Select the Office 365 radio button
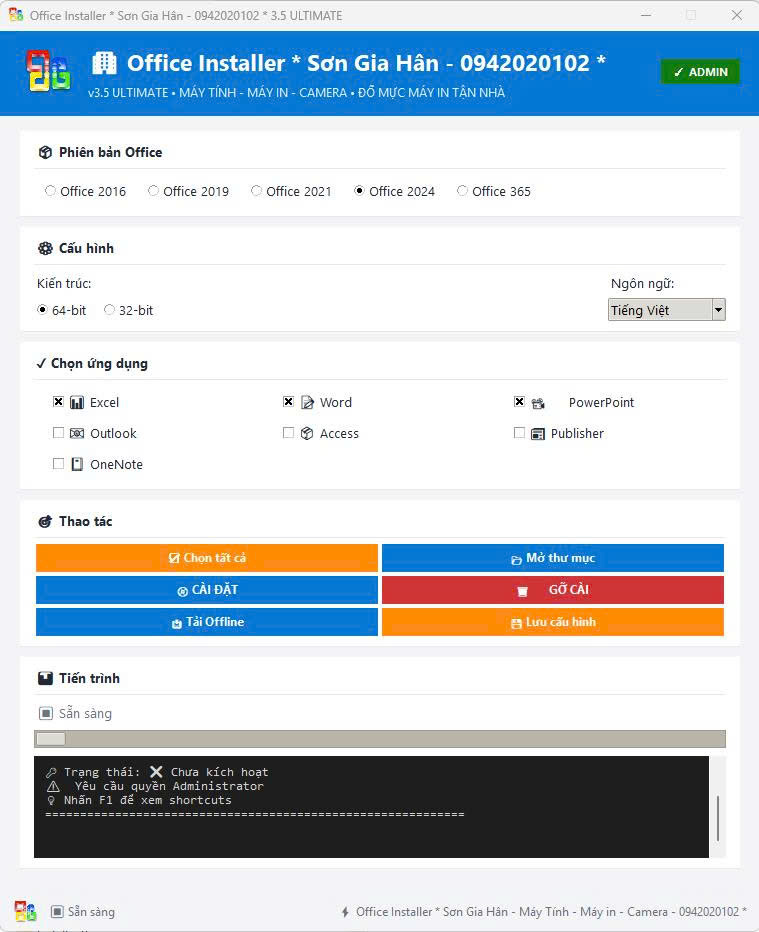 point(462,191)
